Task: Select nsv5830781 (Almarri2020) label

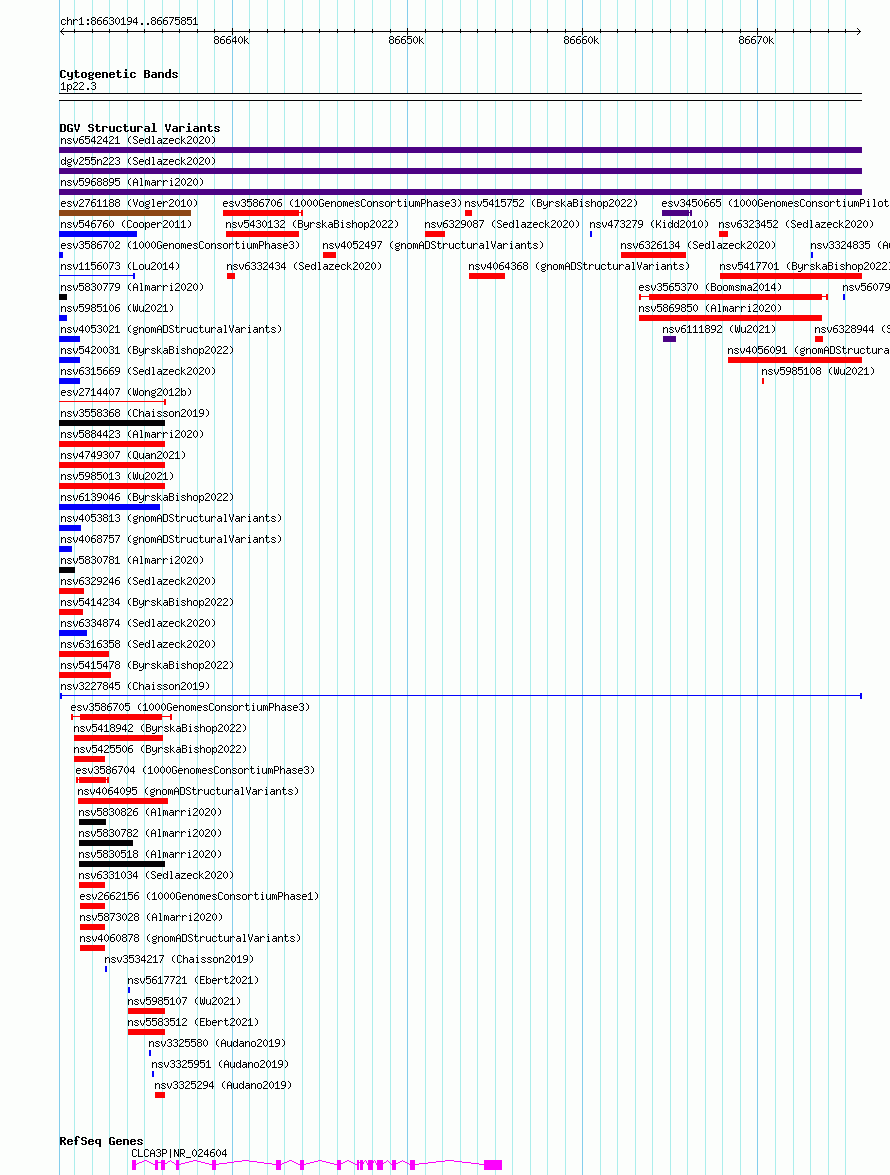Action: click(x=132, y=560)
